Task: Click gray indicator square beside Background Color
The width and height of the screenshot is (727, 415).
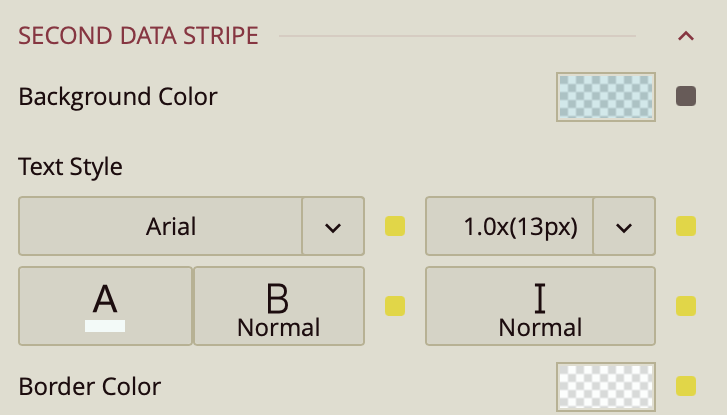Action: point(686,97)
